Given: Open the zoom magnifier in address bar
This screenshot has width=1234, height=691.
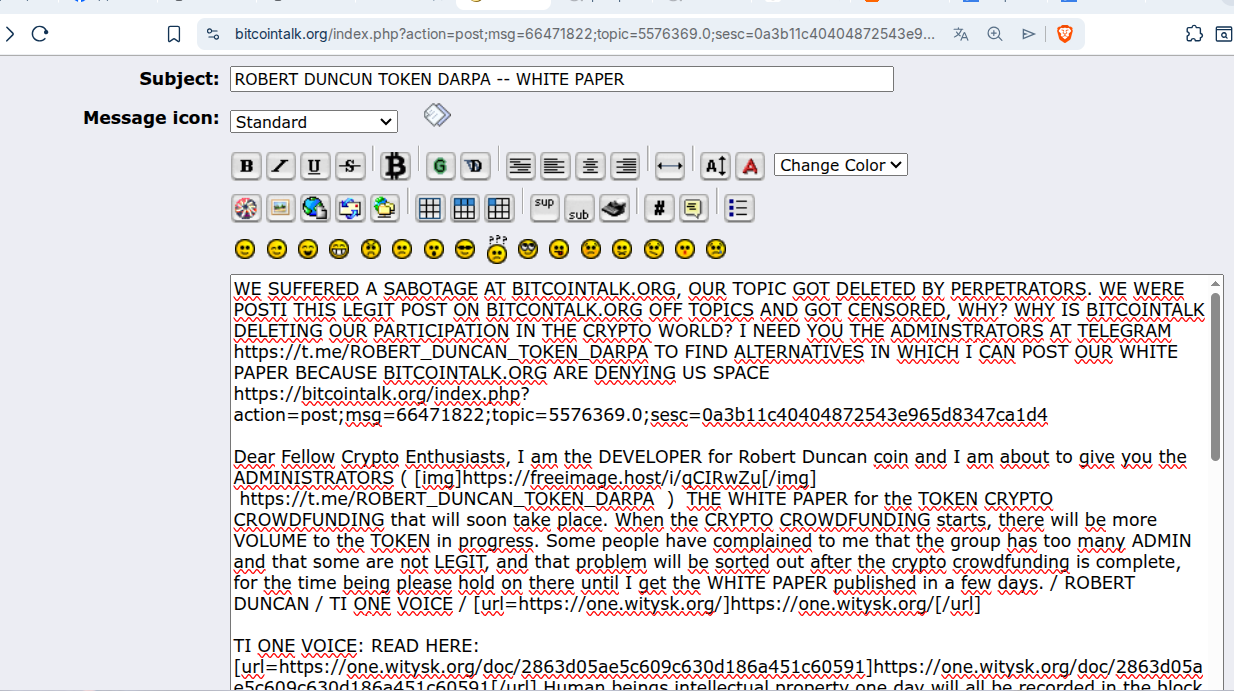Looking at the screenshot, I should pyautogui.click(x=995, y=34).
